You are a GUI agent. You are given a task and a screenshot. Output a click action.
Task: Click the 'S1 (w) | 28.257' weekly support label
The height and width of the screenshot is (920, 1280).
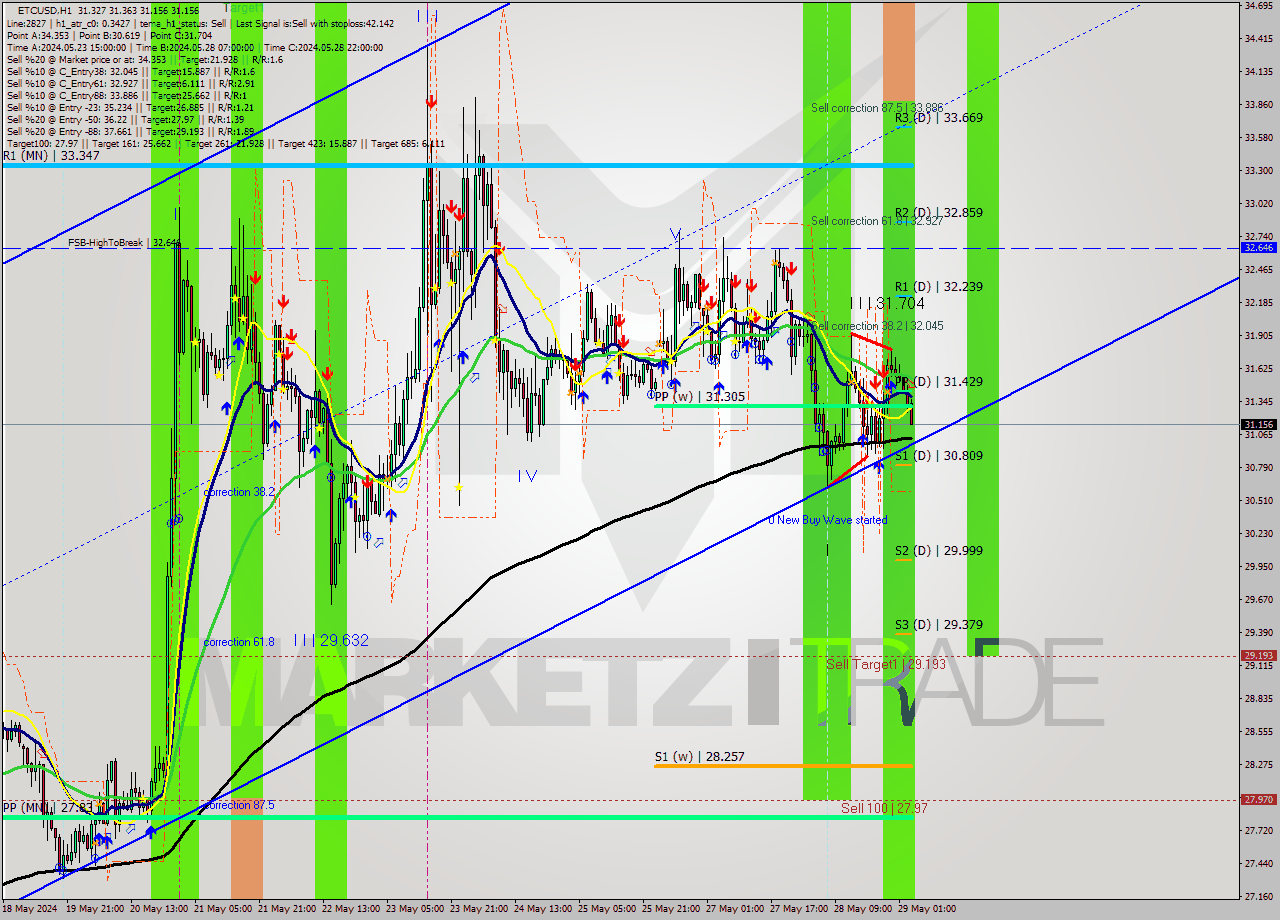[x=700, y=757]
